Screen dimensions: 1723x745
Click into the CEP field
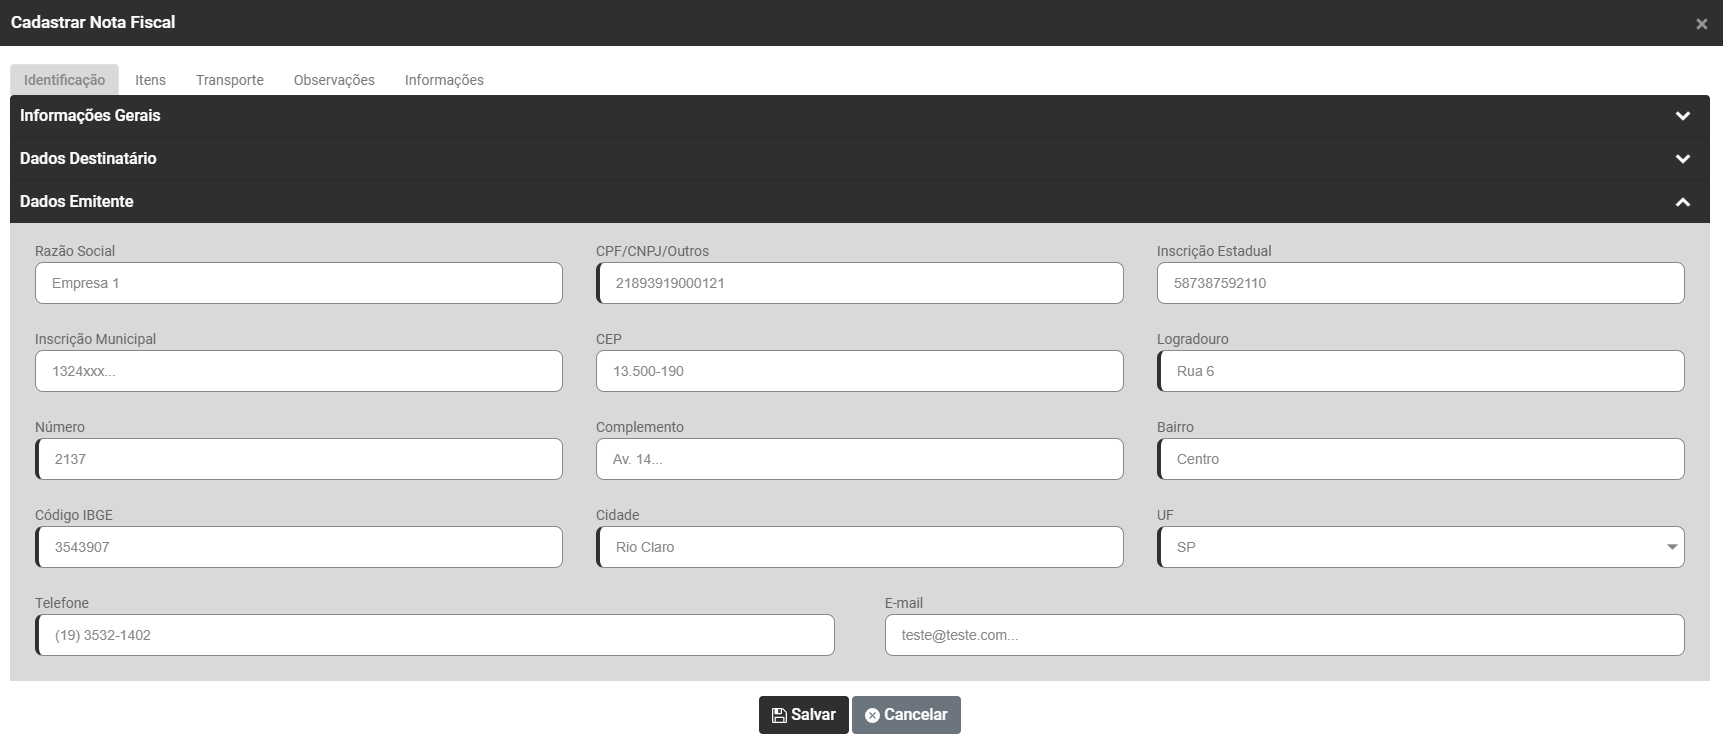[860, 371]
